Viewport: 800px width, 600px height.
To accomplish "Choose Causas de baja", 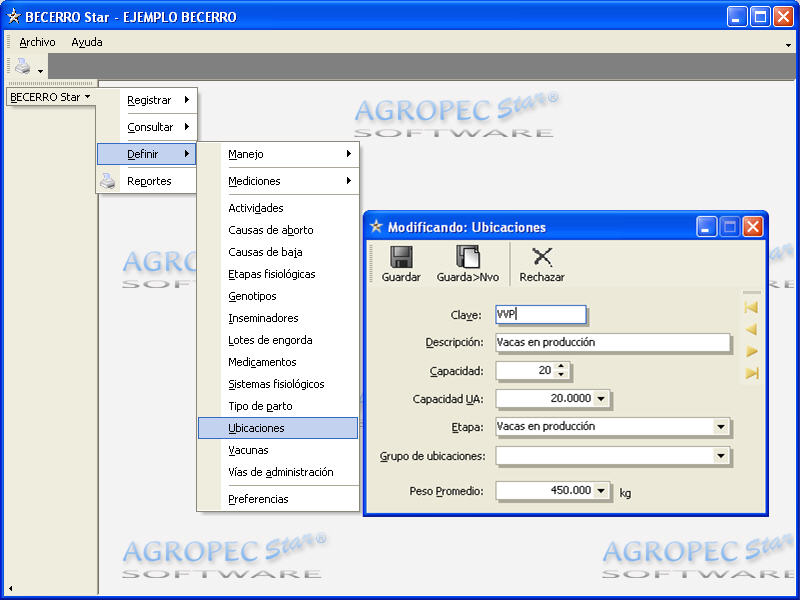I will click(278, 252).
